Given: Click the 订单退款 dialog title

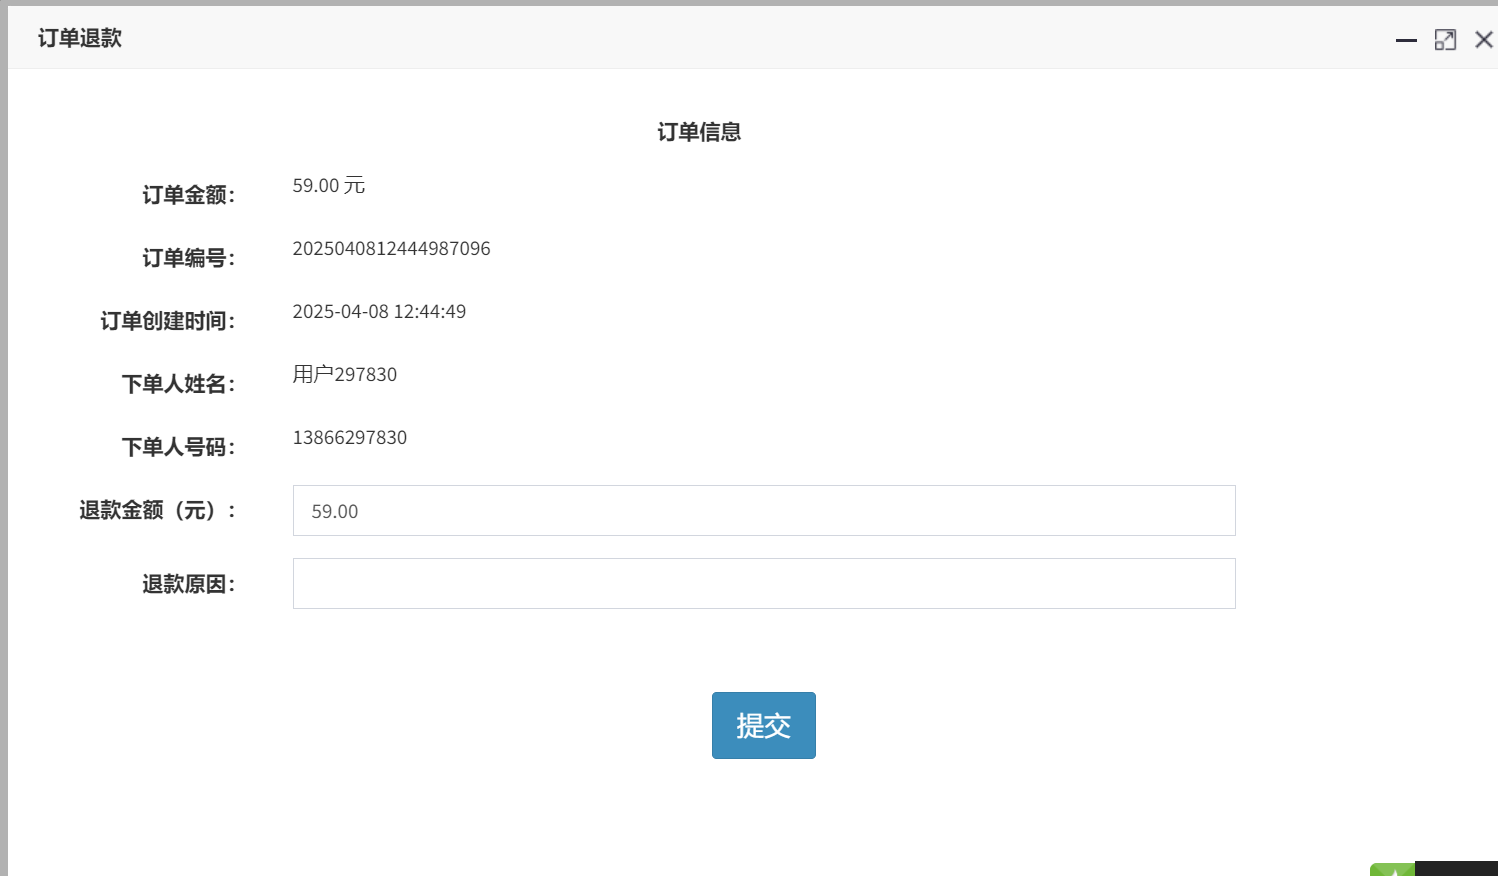Looking at the screenshot, I should coord(80,38).
